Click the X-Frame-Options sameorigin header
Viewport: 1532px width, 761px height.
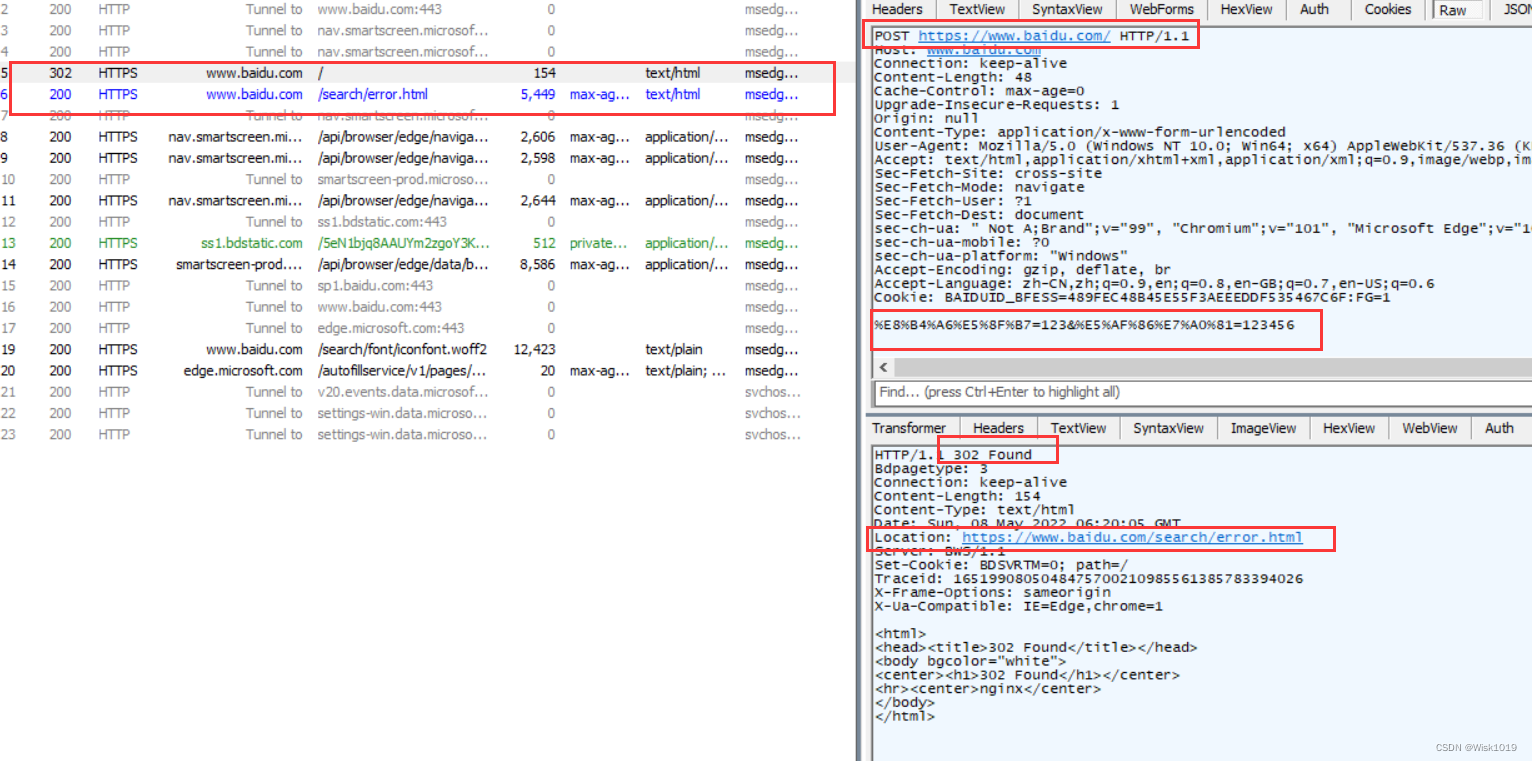click(992, 592)
